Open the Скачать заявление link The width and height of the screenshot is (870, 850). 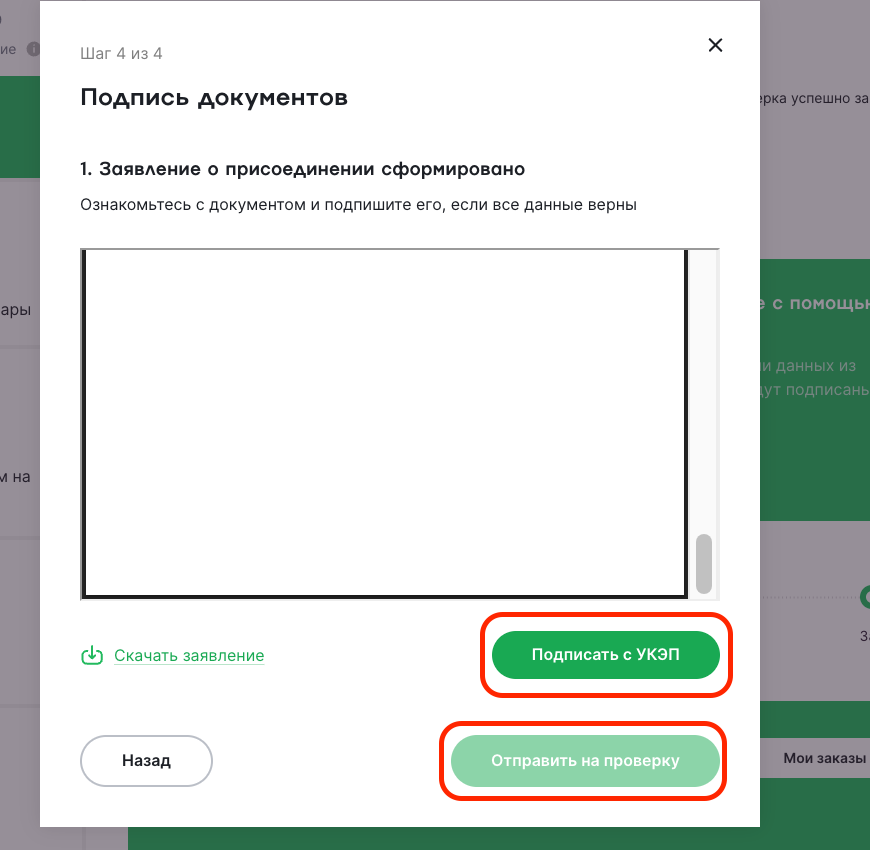[189, 655]
